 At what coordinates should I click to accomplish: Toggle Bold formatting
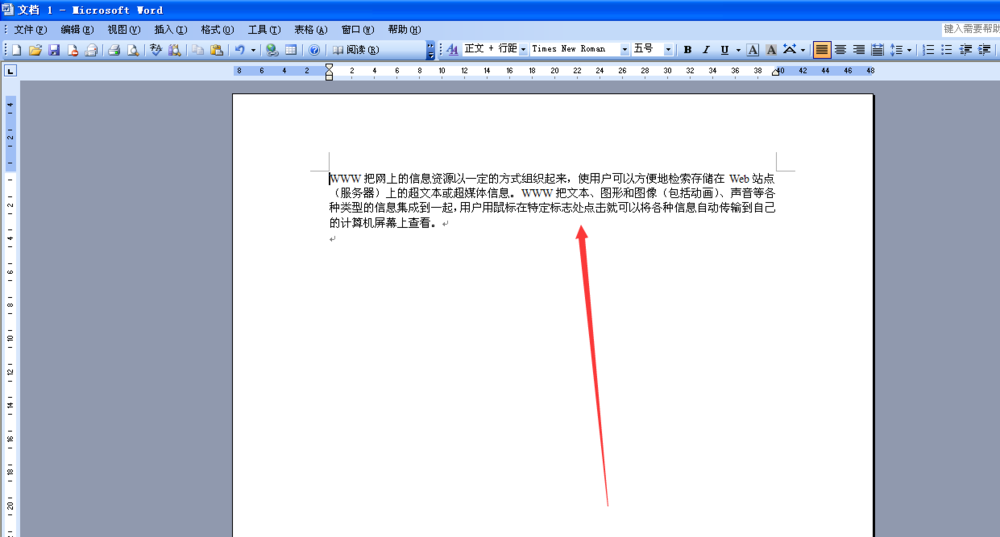(688, 50)
